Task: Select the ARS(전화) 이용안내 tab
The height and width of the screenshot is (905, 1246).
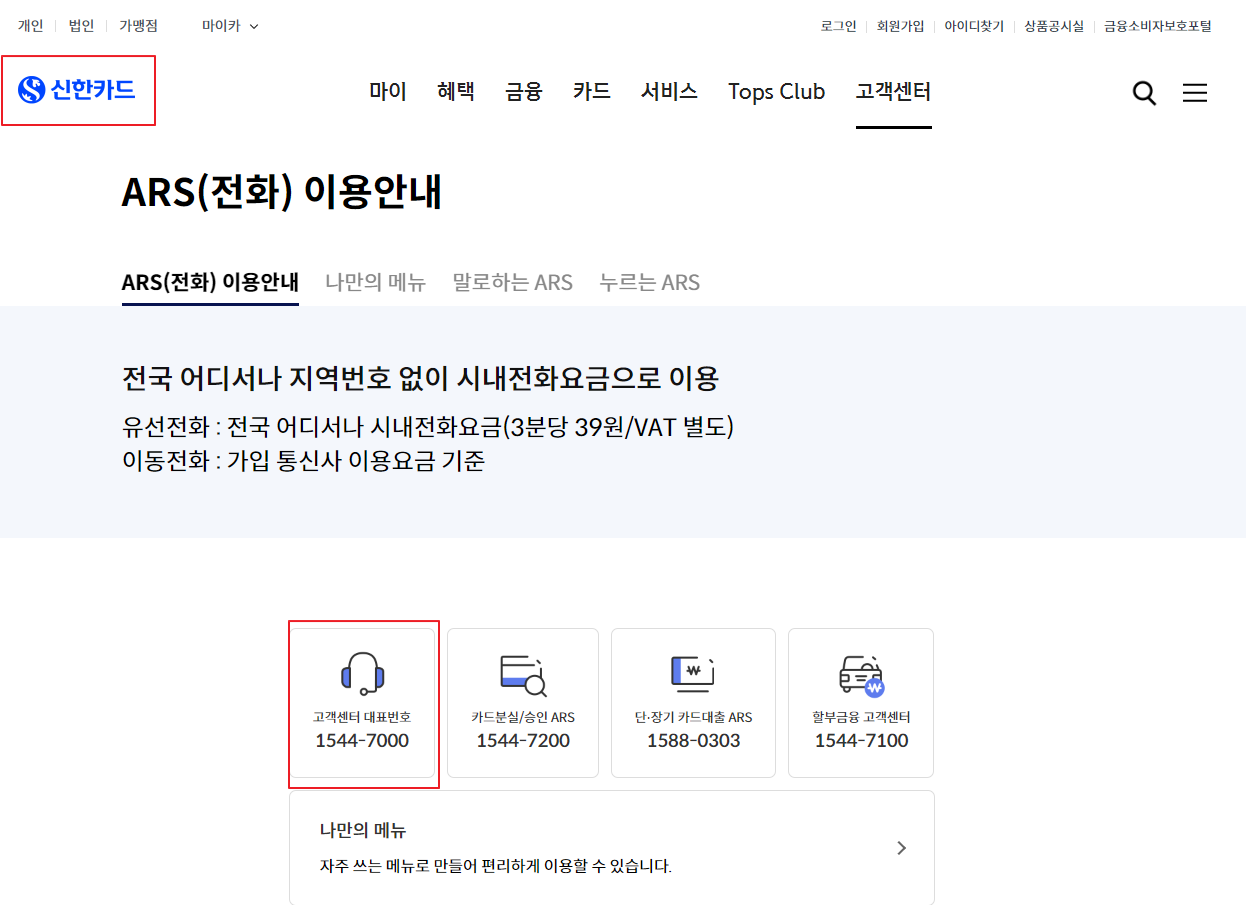Action: tap(210, 282)
